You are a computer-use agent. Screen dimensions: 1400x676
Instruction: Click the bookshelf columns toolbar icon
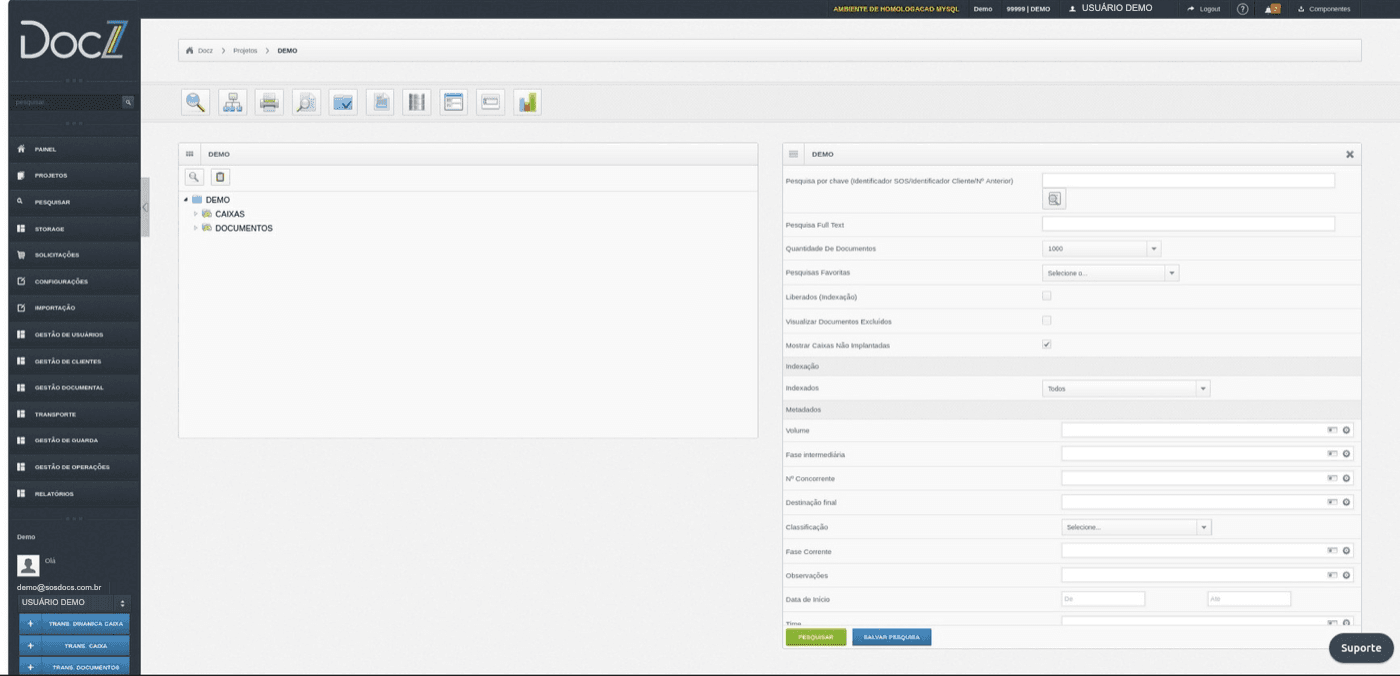point(417,102)
